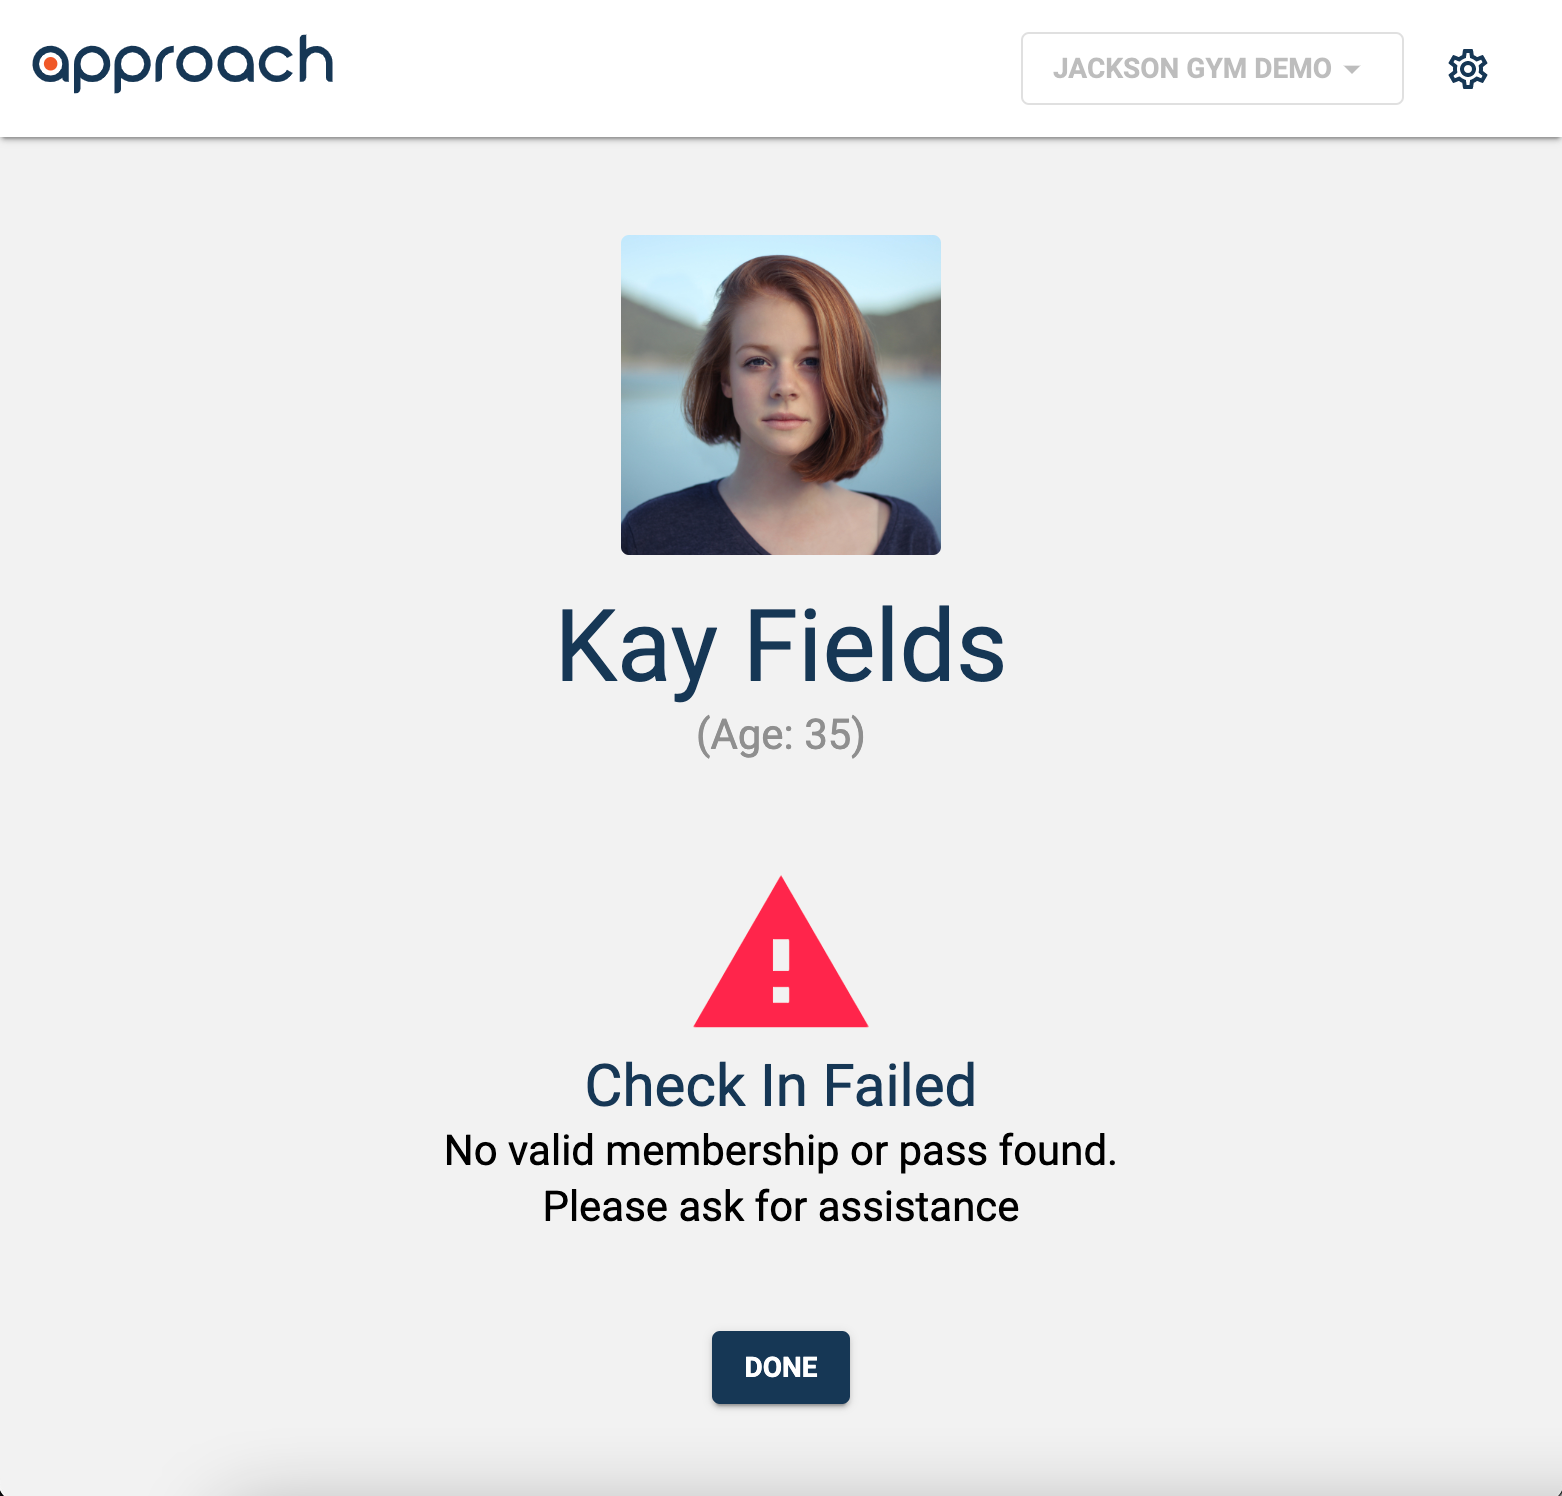Click the Age: 35 label
The width and height of the screenshot is (1562, 1496).
[781, 735]
